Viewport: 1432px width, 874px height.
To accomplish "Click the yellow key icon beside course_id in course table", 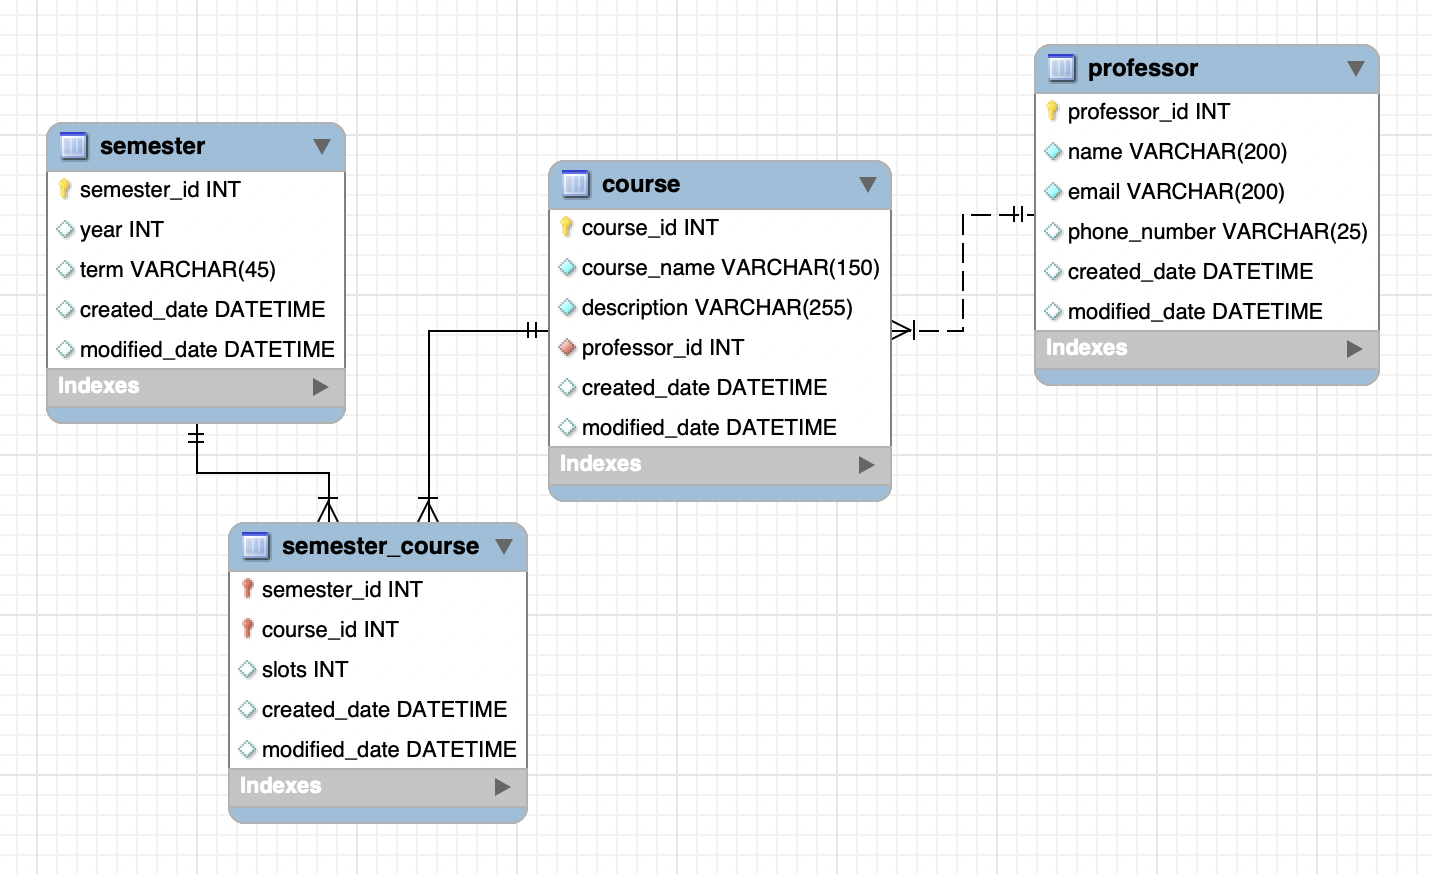I will (567, 228).
